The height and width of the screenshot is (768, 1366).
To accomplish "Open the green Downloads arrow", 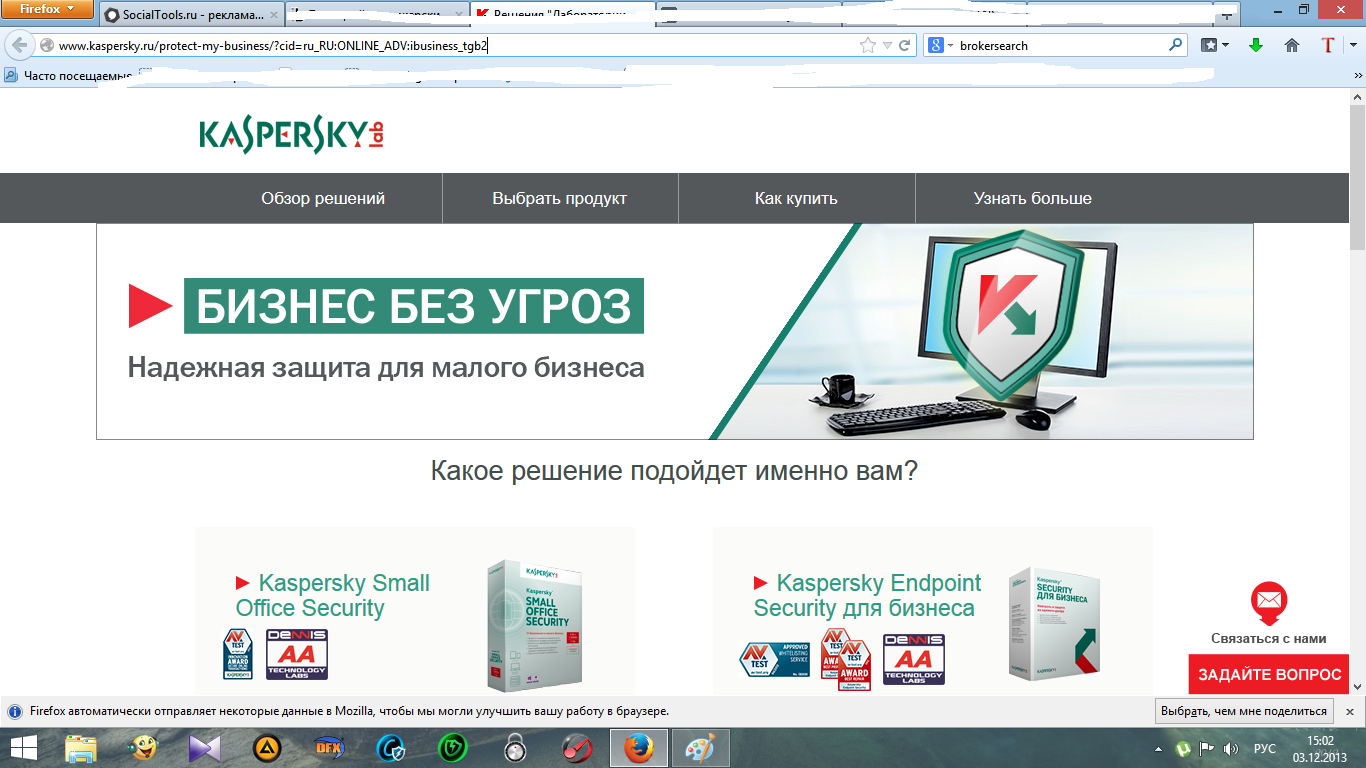I will click(1256, 45).
